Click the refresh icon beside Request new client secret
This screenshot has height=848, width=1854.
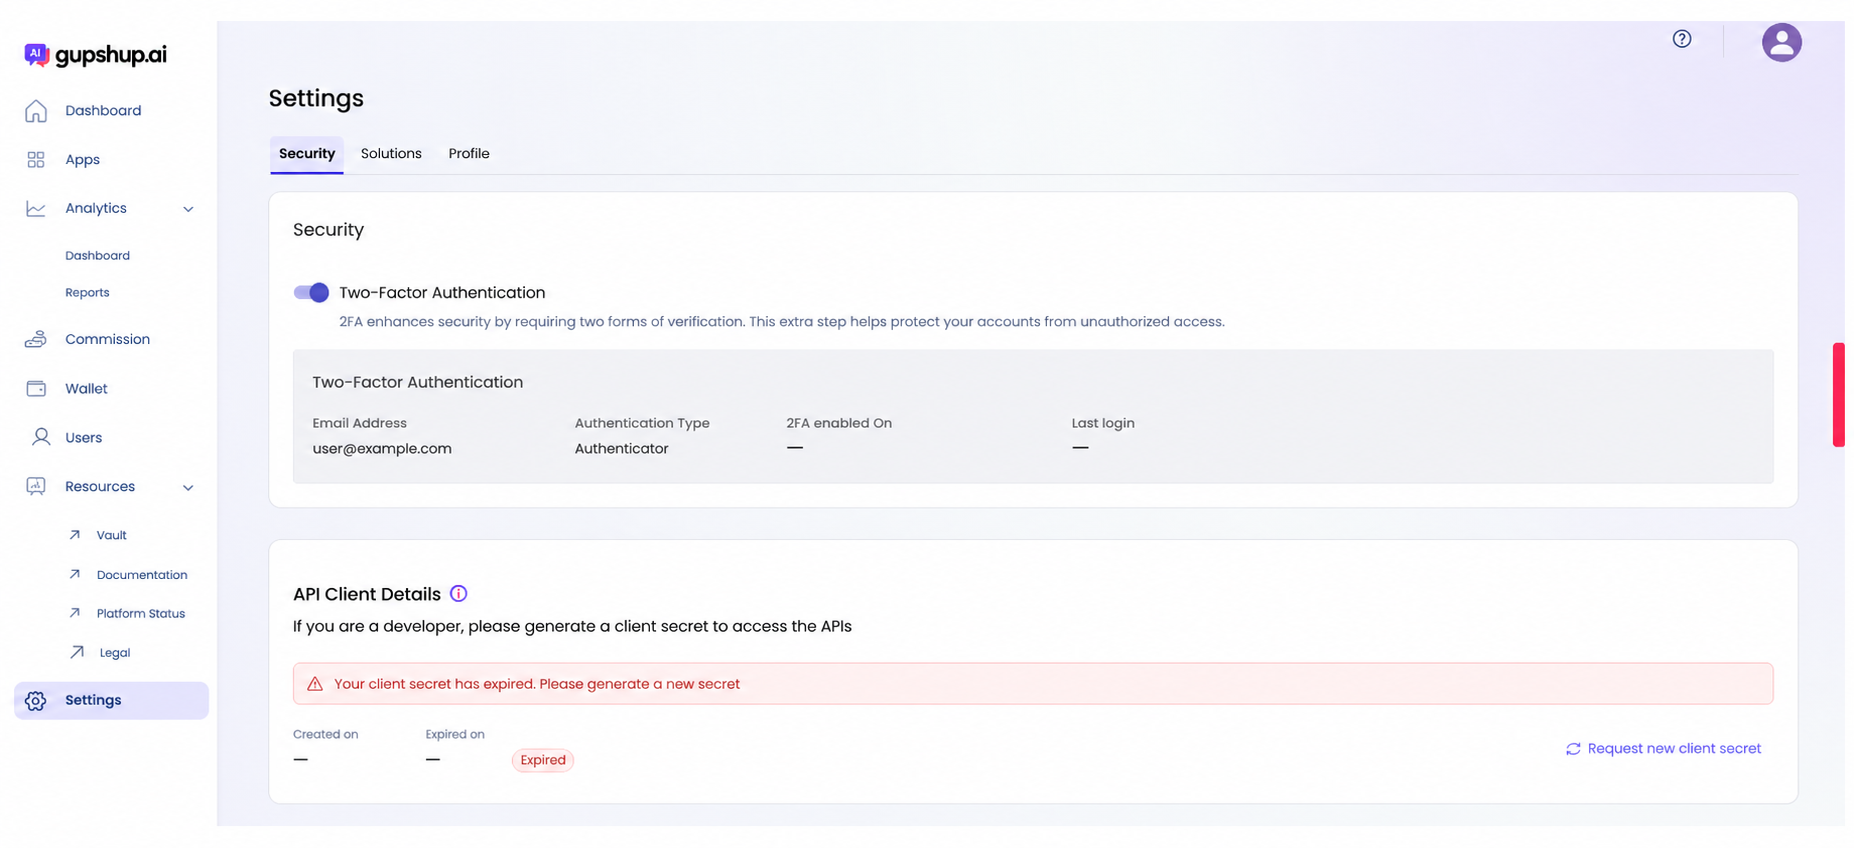coord(1573,749)
